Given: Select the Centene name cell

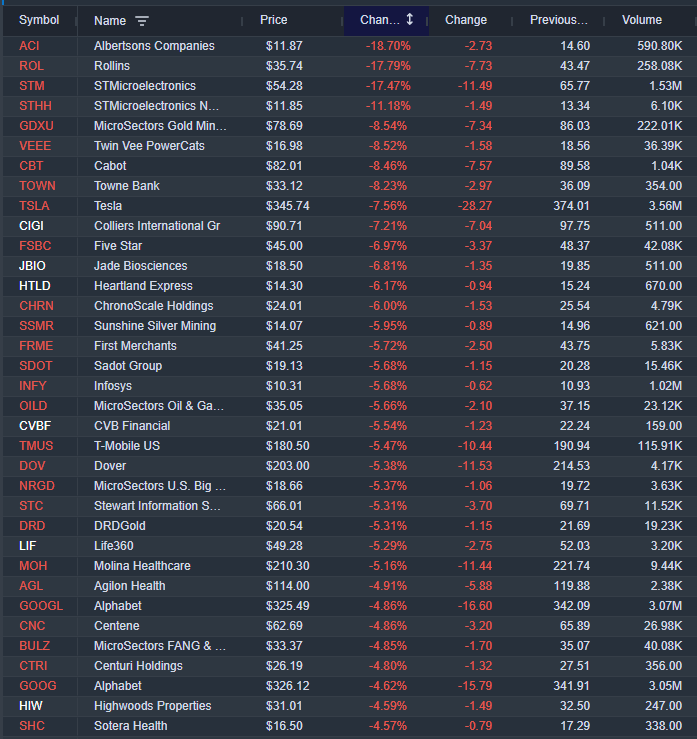Looking at the screenshot, I should 116,626.
